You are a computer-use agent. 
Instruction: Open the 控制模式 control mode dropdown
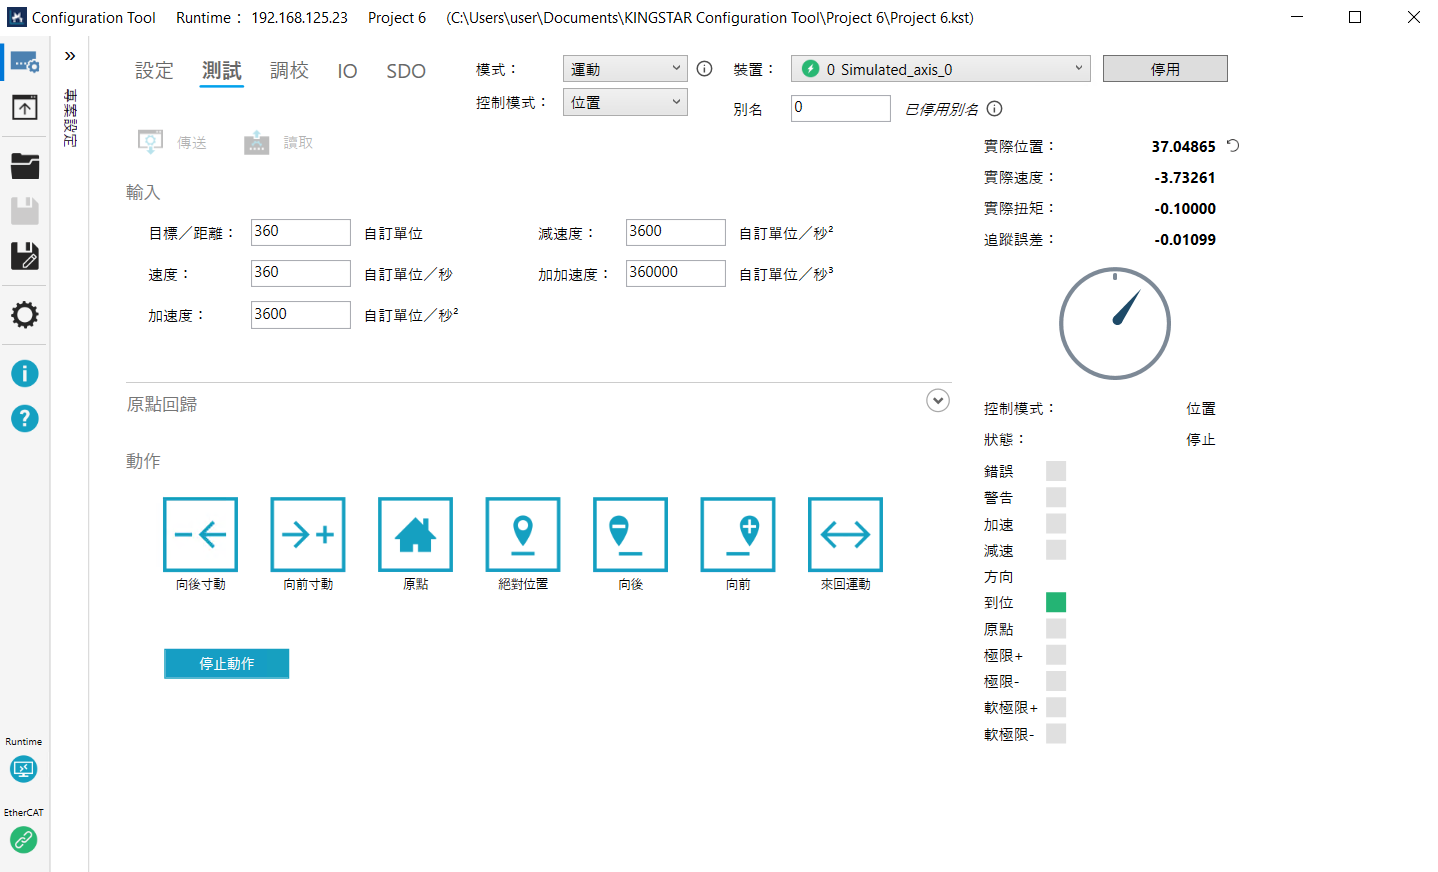(x=625, y=103)
